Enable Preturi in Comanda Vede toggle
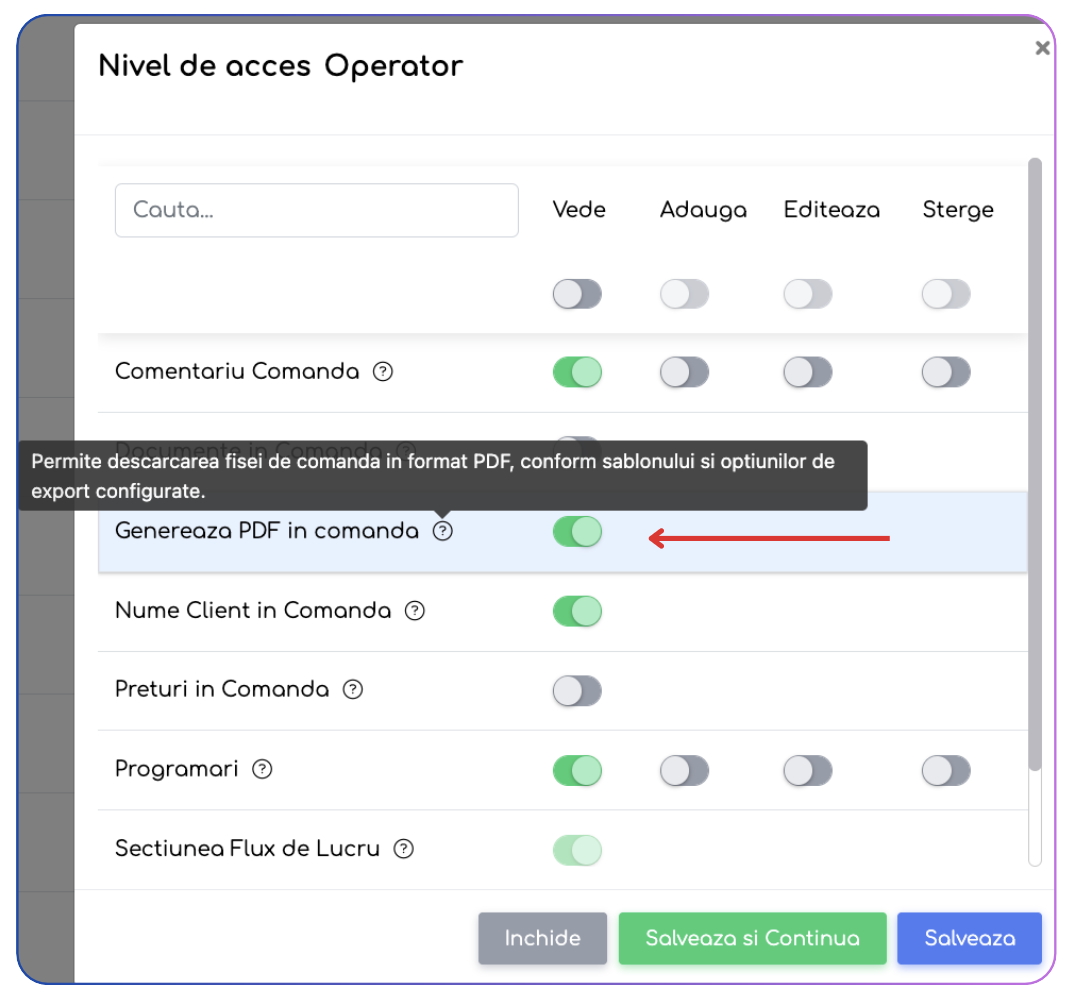 click(578, 691)
